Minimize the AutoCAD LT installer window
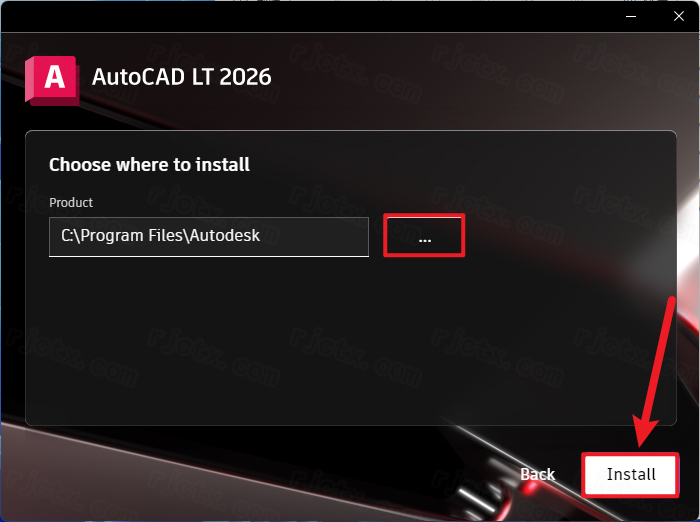Image resolution: width=700 pixels, height=522 pixels. tap(631, 17)
